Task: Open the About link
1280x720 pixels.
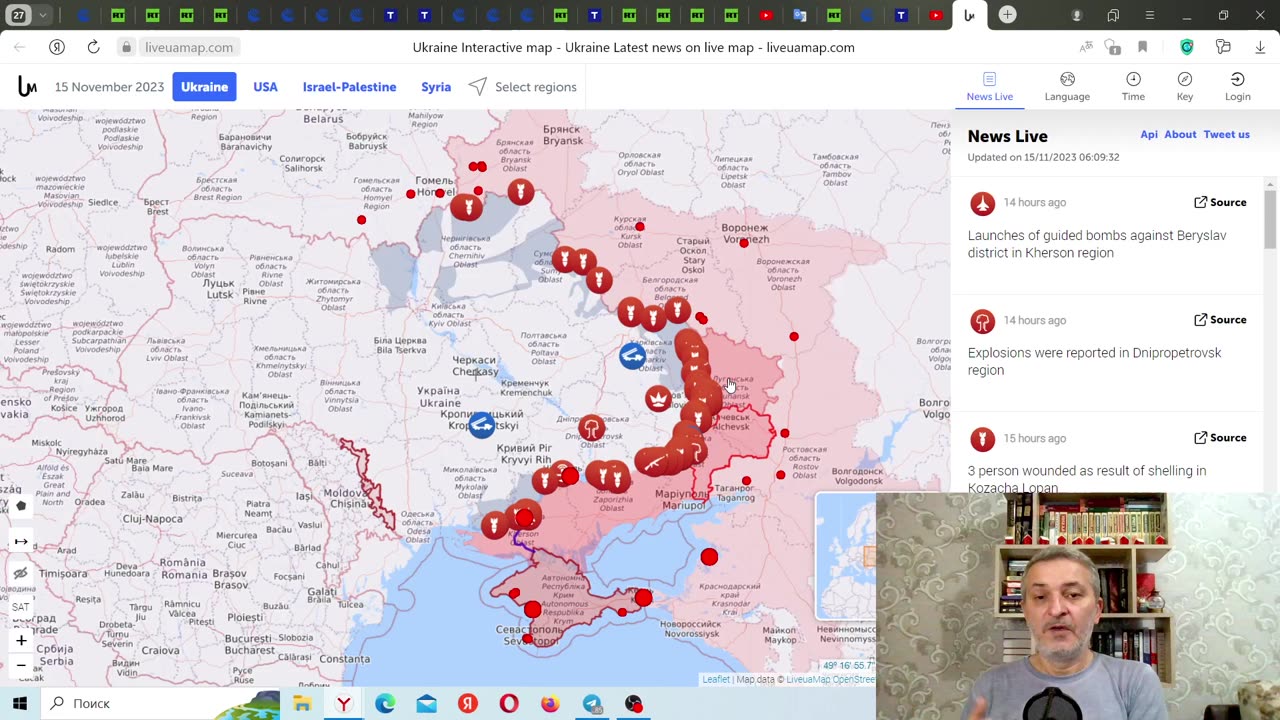Action: click(x=1180, y=134)
